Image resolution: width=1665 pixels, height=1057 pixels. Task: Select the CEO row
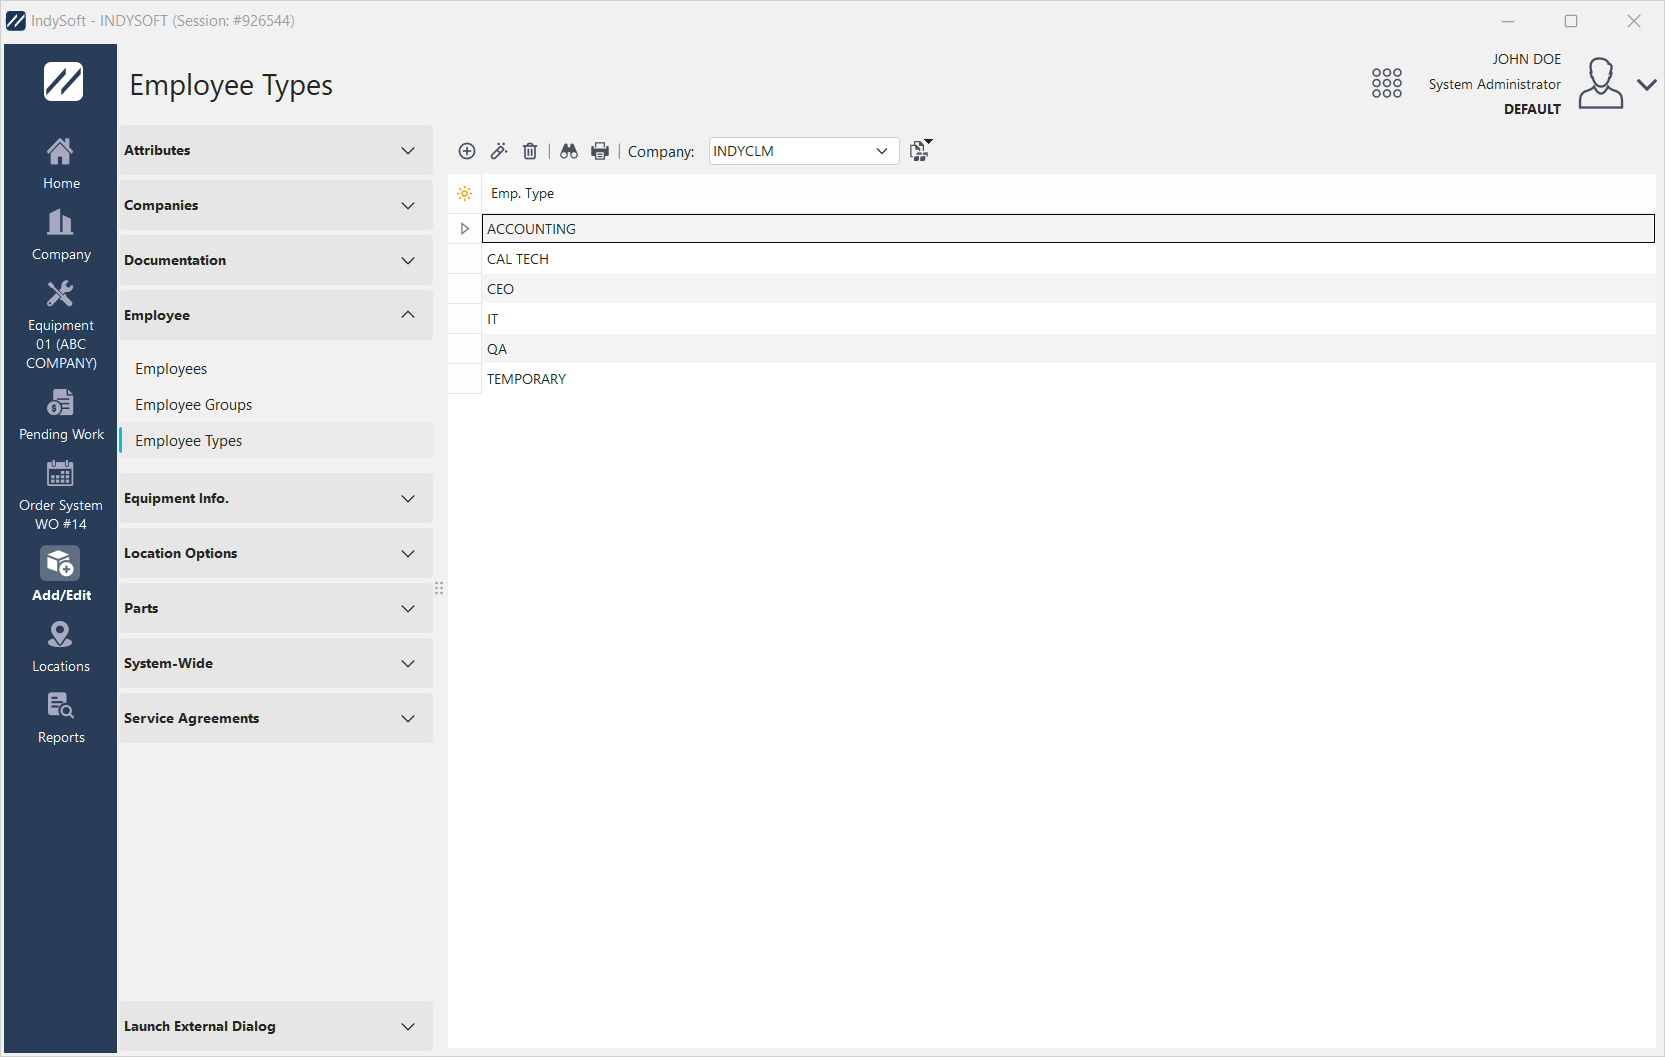point(1068,289)
